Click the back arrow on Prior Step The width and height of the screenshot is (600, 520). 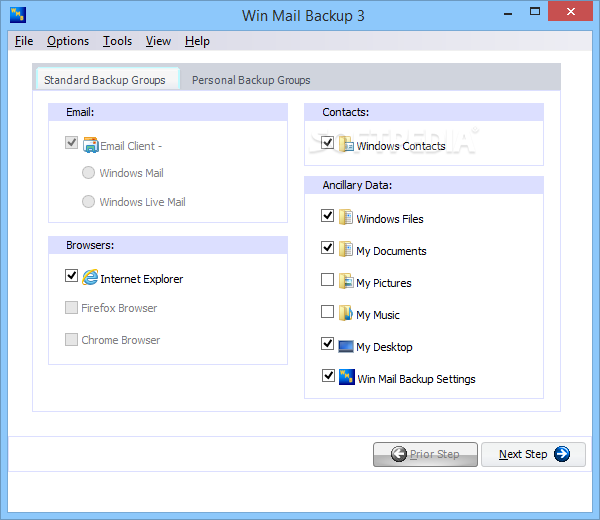399,454
